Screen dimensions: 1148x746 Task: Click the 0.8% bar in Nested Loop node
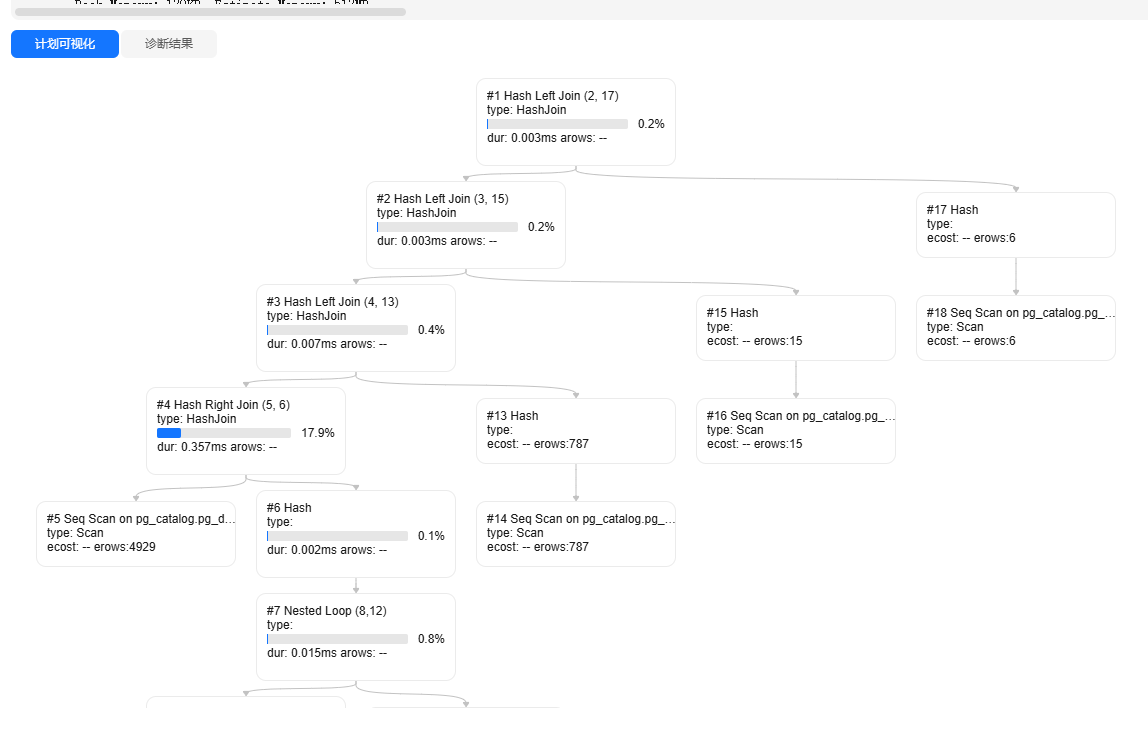337,639
